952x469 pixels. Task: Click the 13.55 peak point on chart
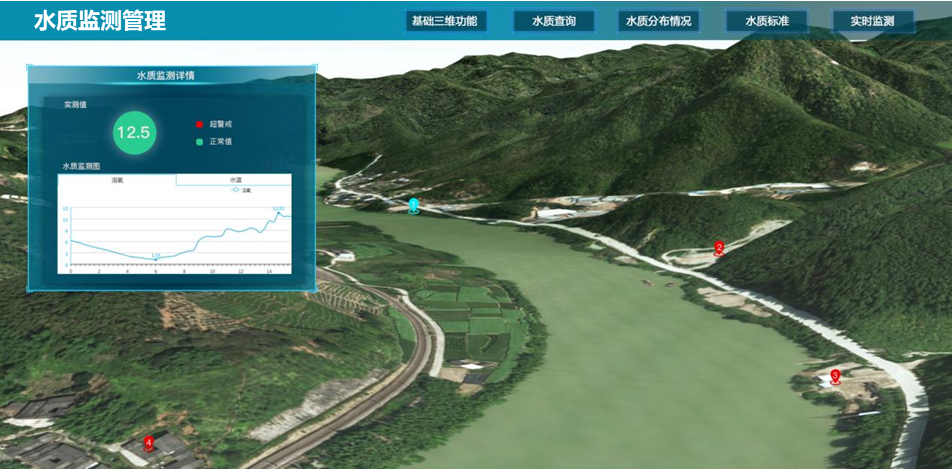point(279,212)
